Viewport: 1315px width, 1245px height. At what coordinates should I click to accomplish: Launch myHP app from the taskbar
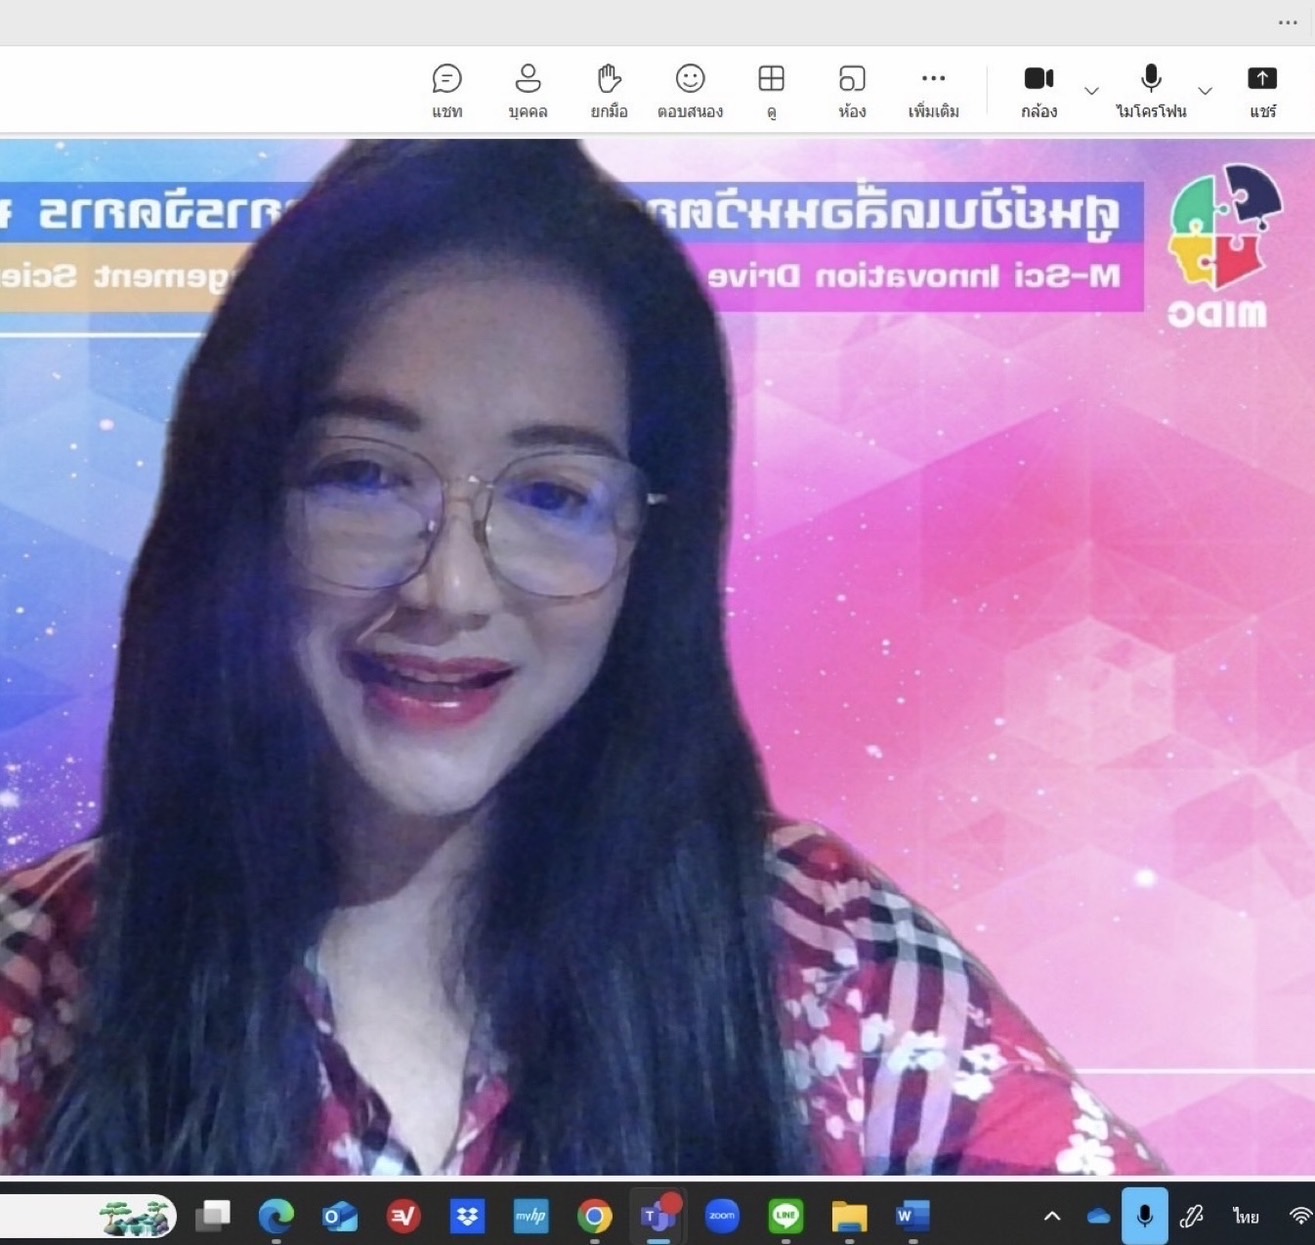tap(531, 1216)
